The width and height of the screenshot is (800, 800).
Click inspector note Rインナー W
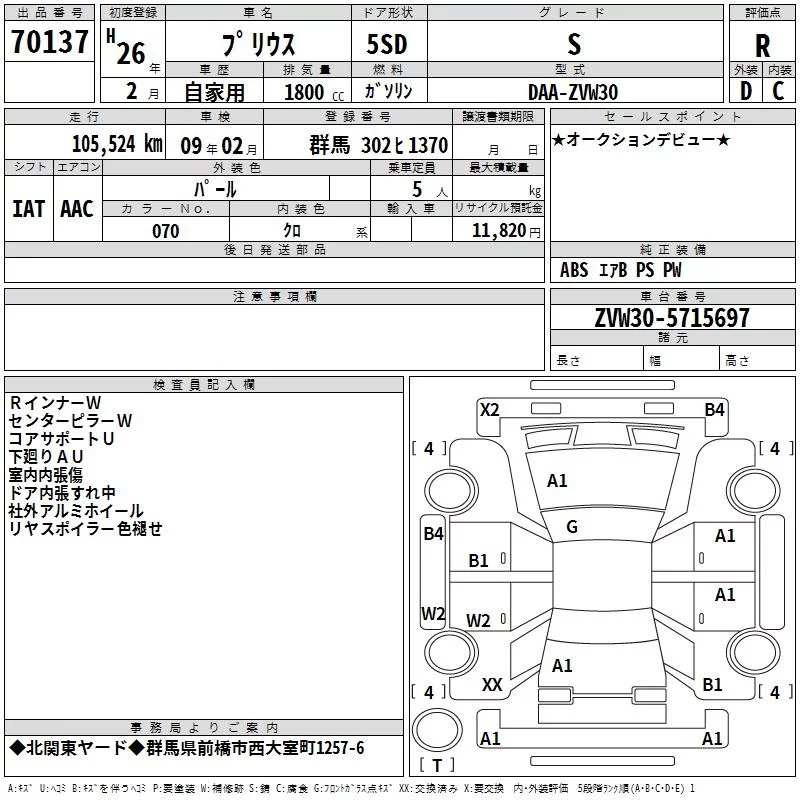coord(55,403)
